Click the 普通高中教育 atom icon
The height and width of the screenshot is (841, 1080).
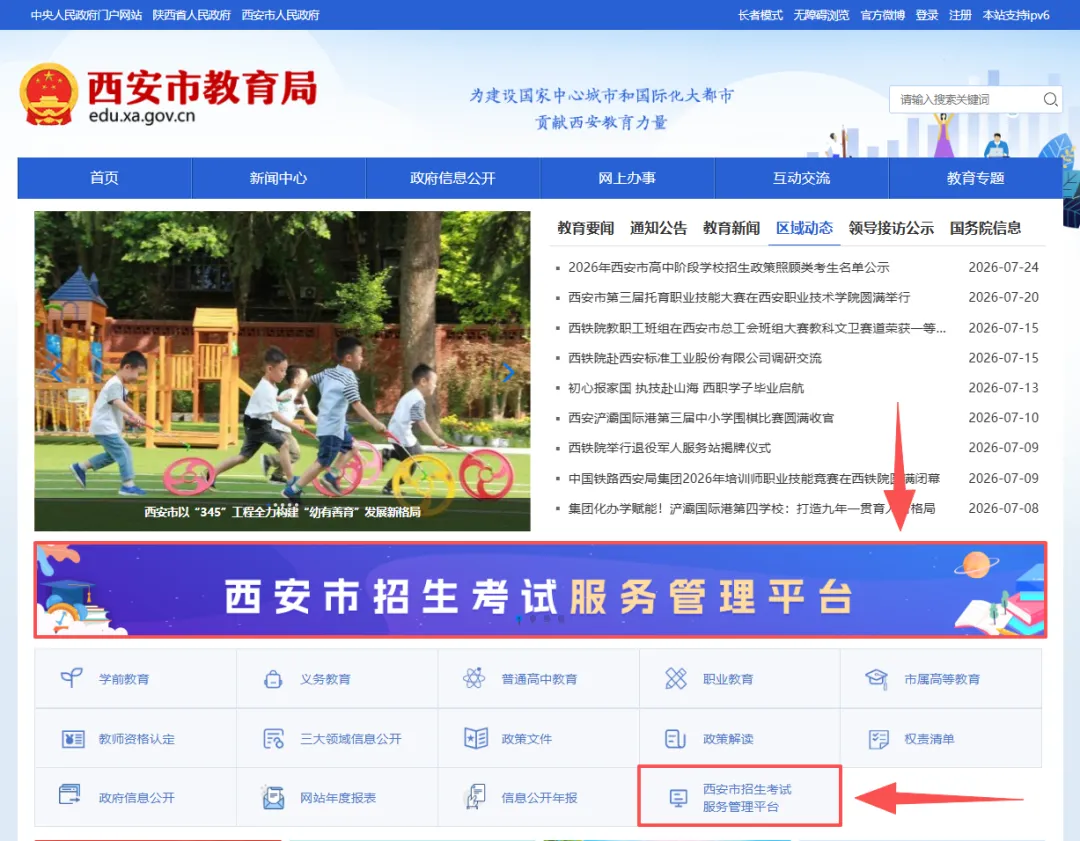coord(474,678)
